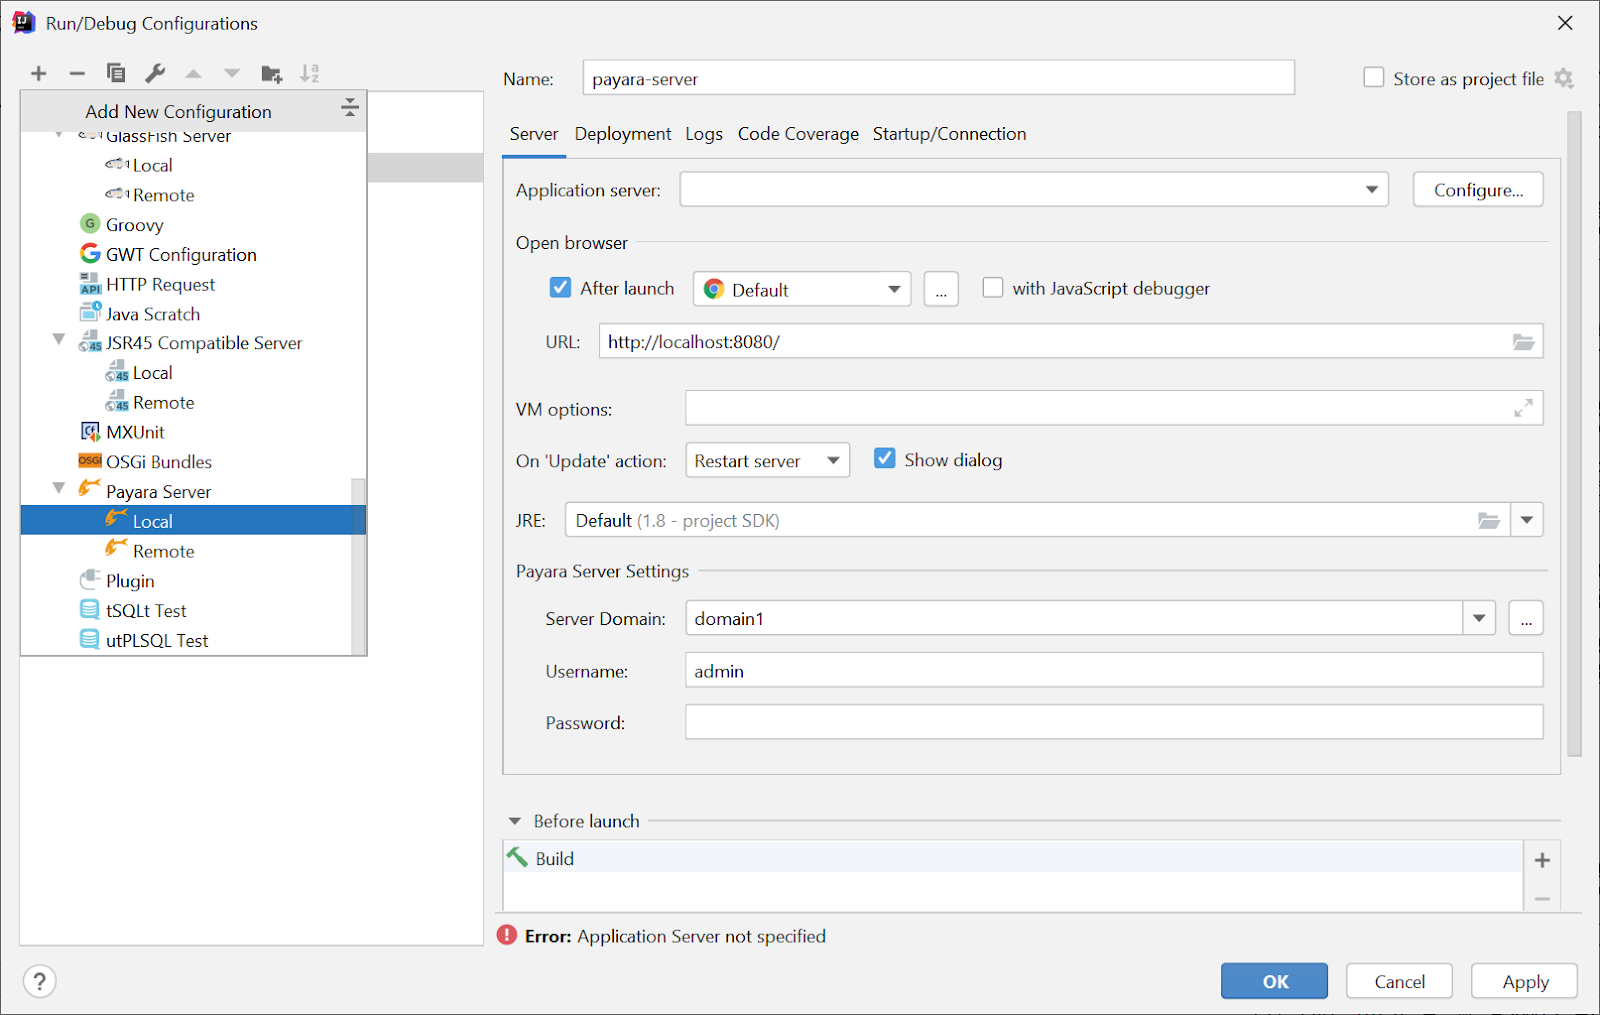Click the Add New Configuration plus icon
Viewport: 1600px width, 1015px height.
38,73
